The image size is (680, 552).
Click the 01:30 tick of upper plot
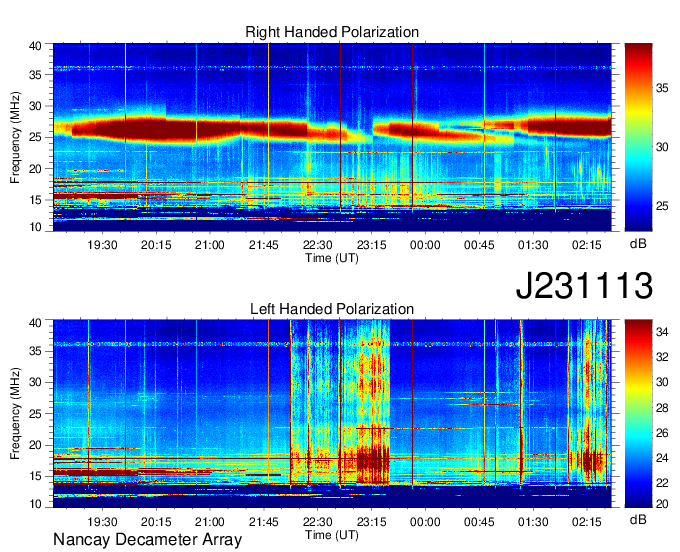pos(533,245)
